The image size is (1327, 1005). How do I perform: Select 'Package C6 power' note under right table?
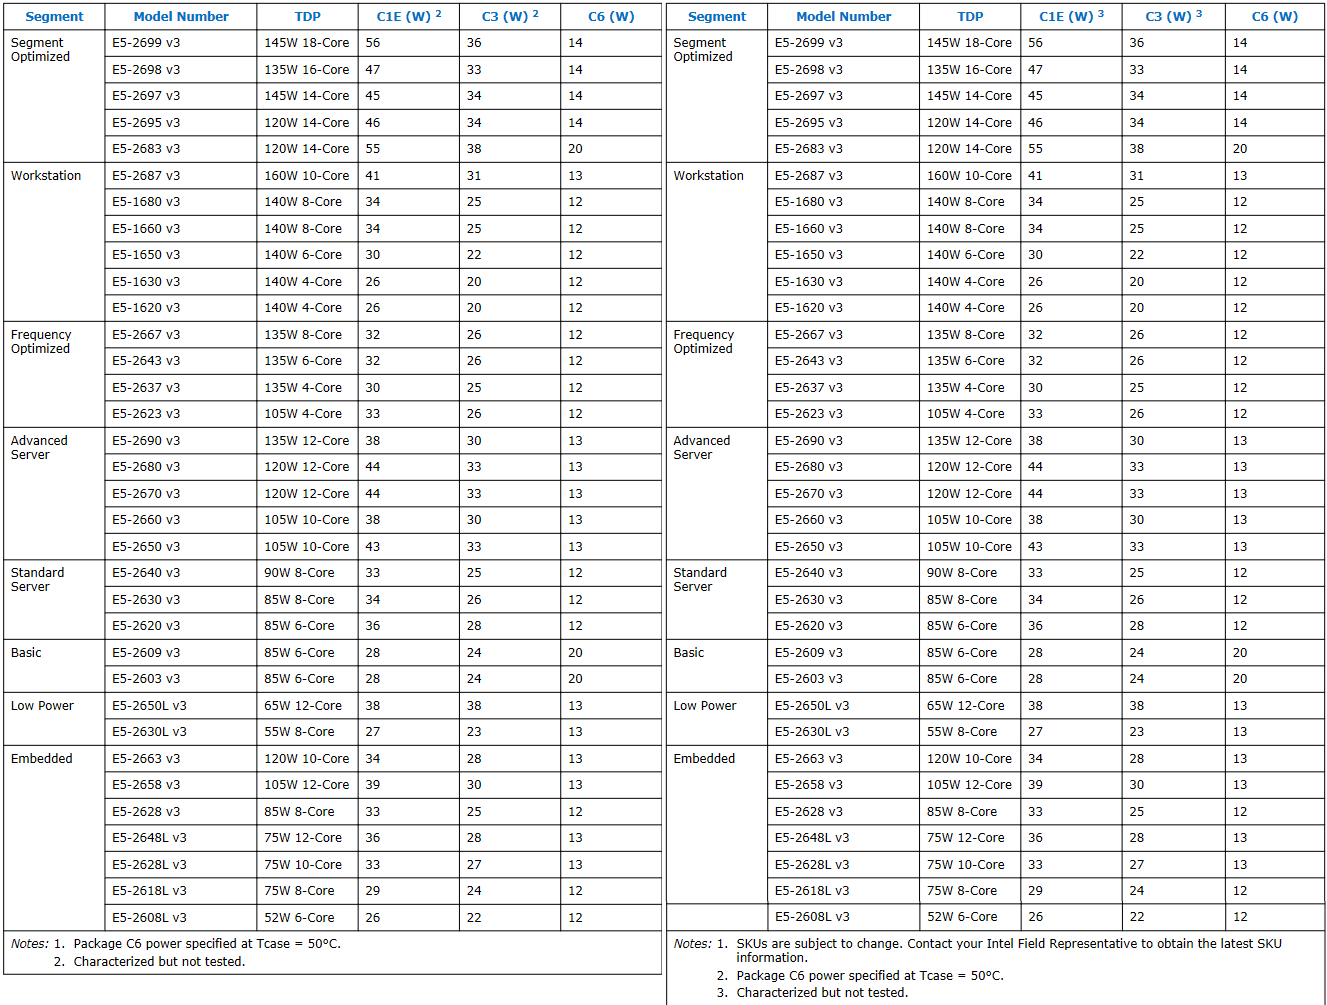[870, 976]
